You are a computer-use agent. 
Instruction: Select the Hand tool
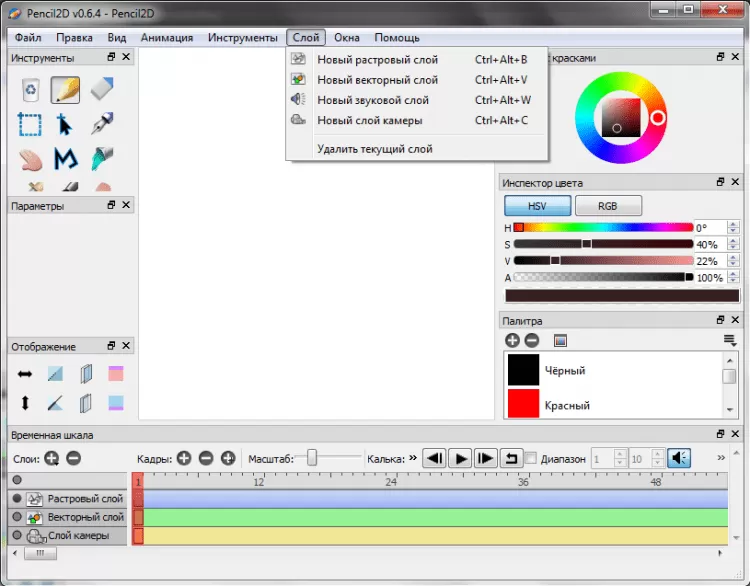click(31, 159)
